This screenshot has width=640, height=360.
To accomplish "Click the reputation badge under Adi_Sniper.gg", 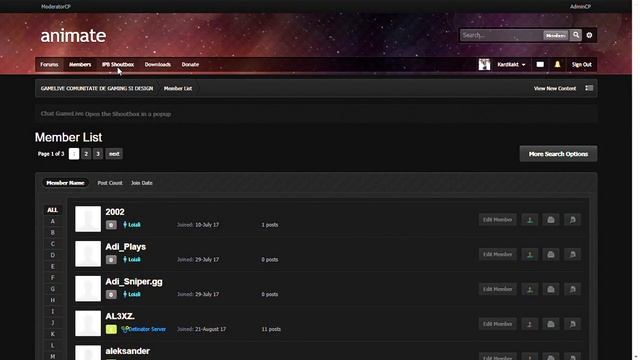I will pos(111,294).
